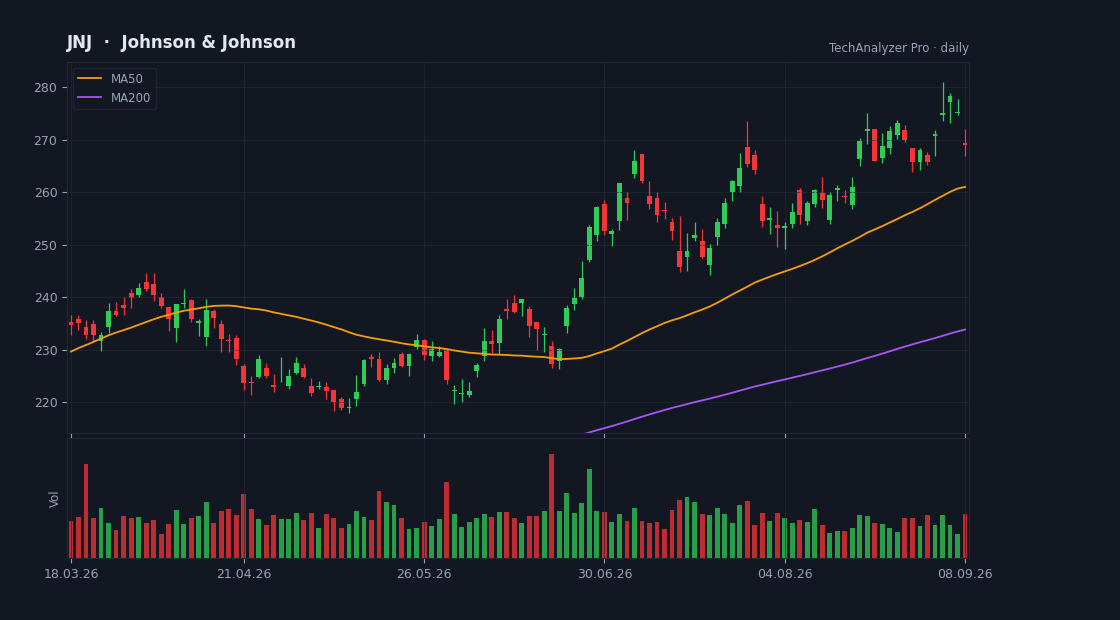
Task: Click the TechAnalyzer Pro · daily label
Action: (899, 48)
